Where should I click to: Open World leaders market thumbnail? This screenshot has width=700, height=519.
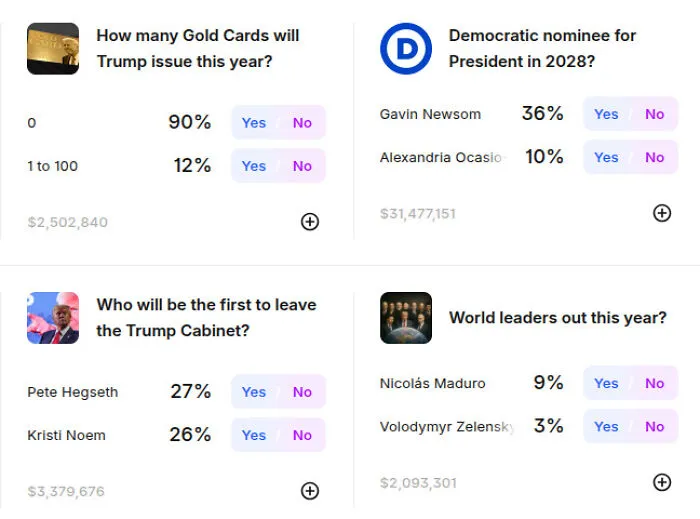point(406,318)
